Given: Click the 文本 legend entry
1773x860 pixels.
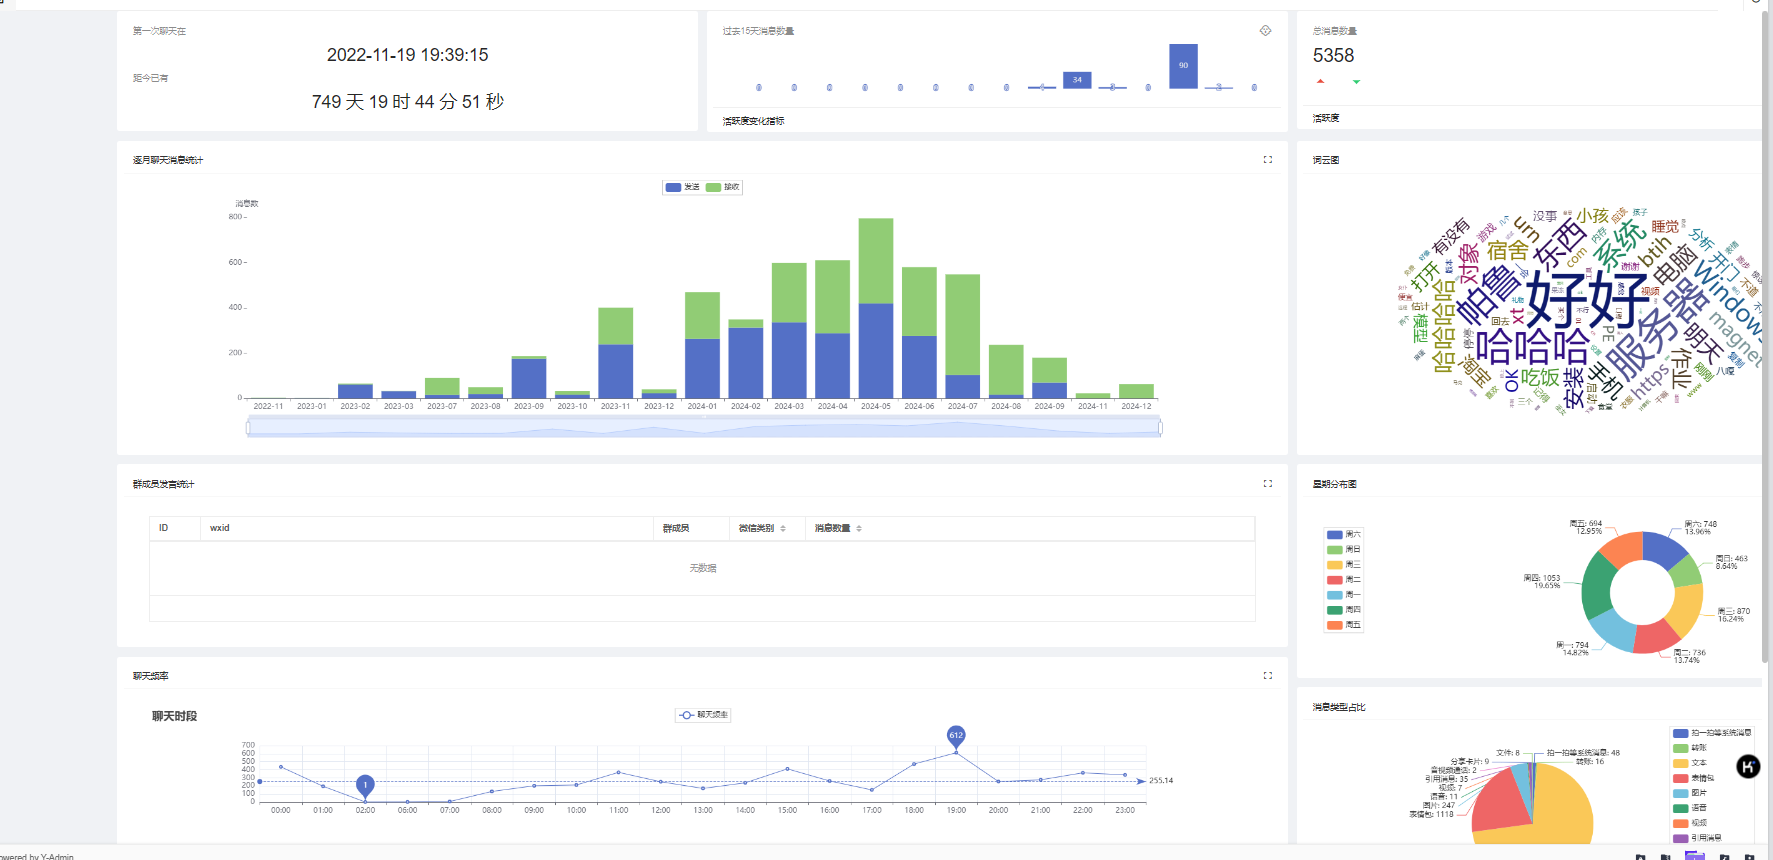Looking at the screenshot, I should point(1691,763).
